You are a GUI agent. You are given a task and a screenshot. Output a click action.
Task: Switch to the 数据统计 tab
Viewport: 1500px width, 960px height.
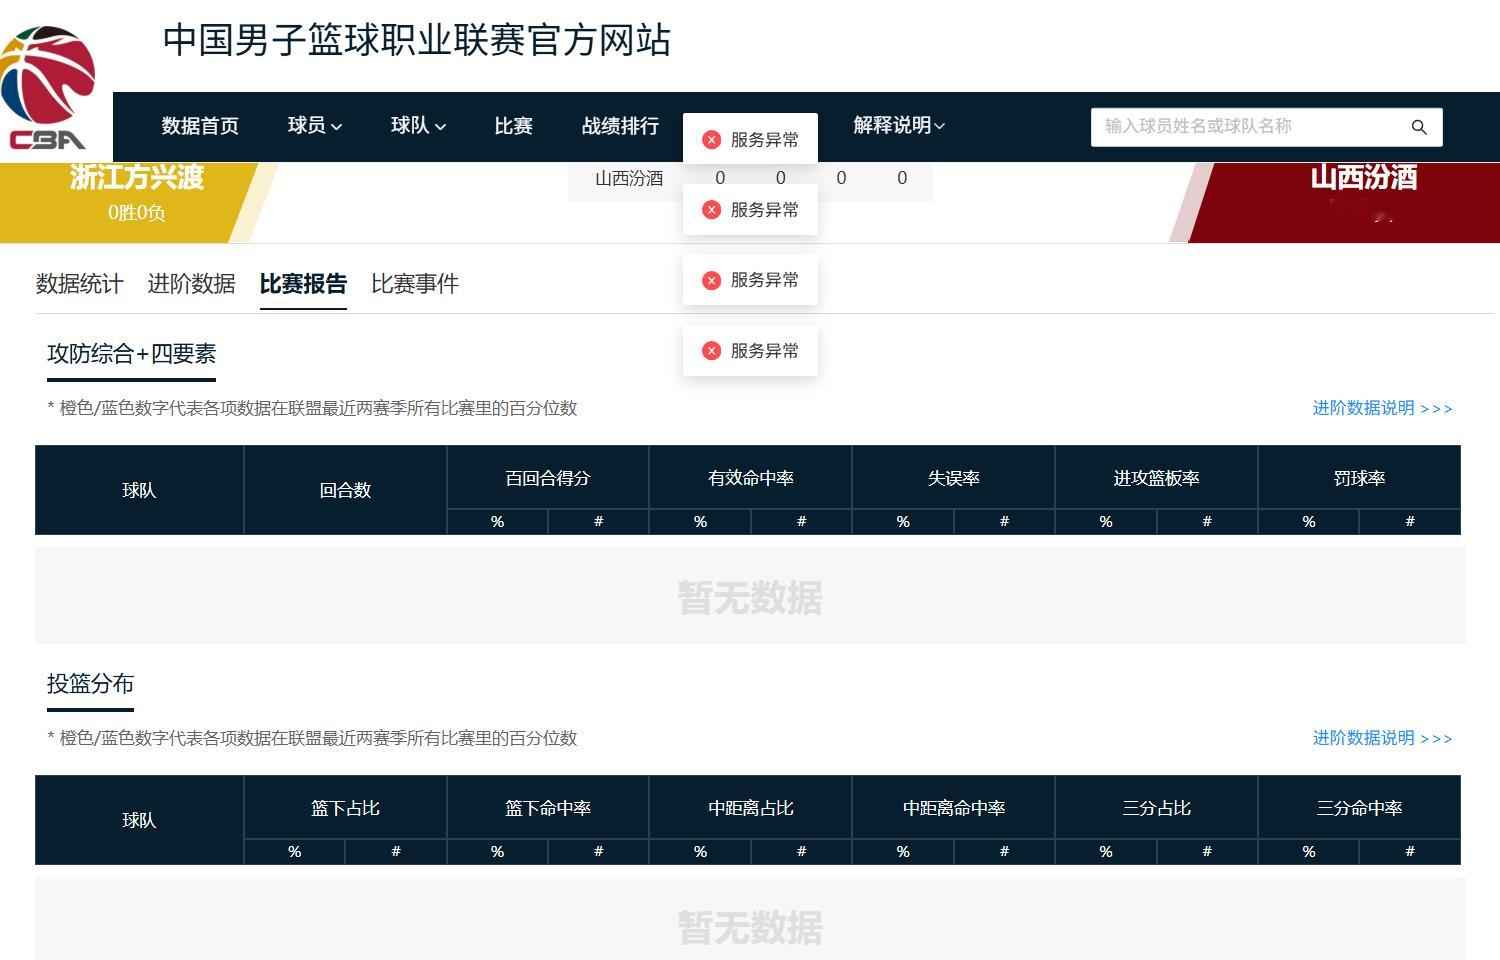pyautogui.click(x=80, y=284)
